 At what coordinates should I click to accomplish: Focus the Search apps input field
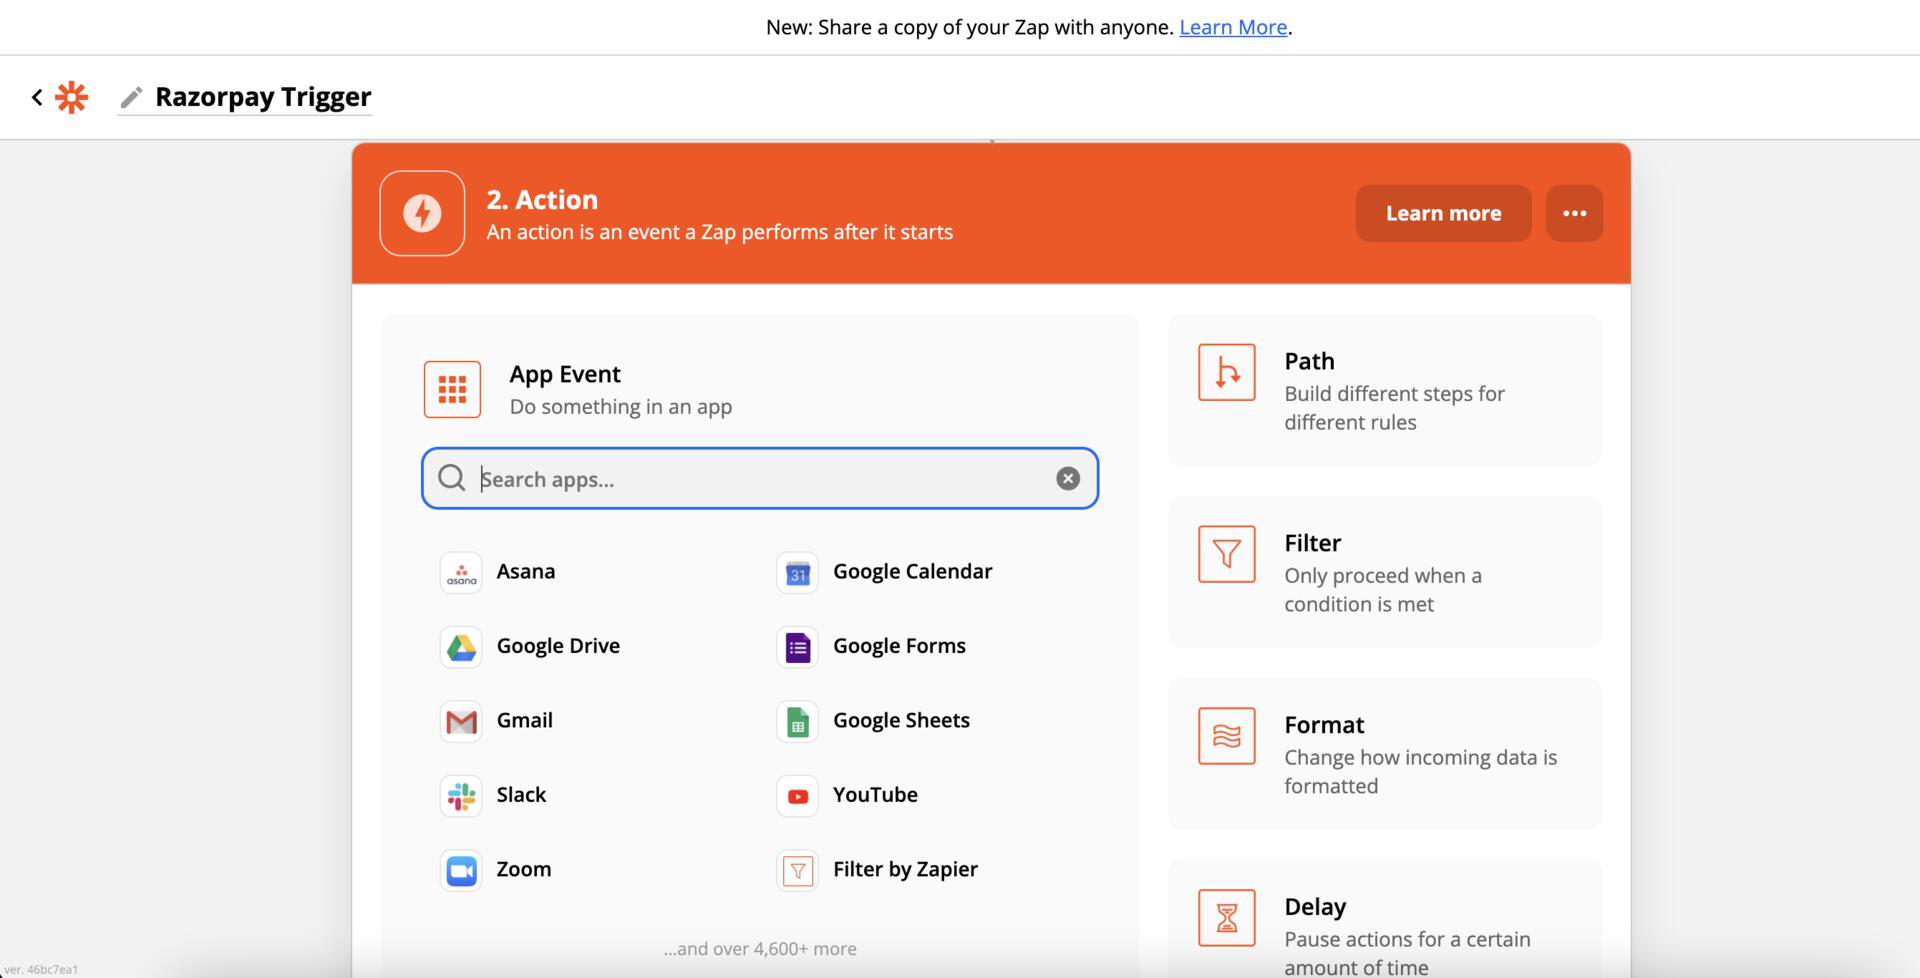[760, 478]
